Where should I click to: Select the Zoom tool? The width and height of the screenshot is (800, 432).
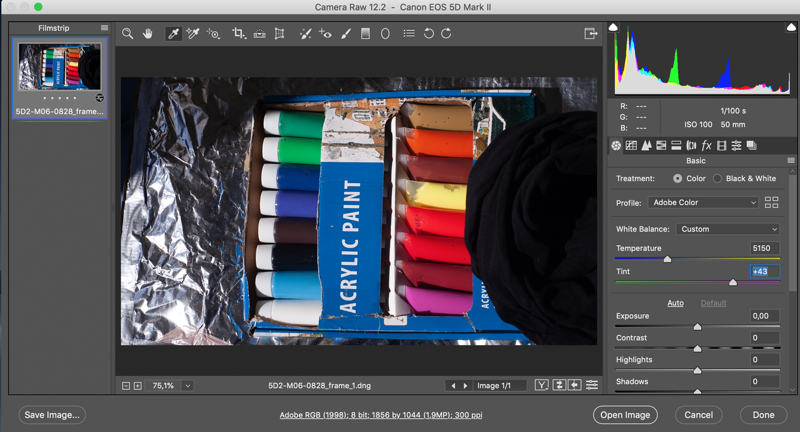pos(128,34)
